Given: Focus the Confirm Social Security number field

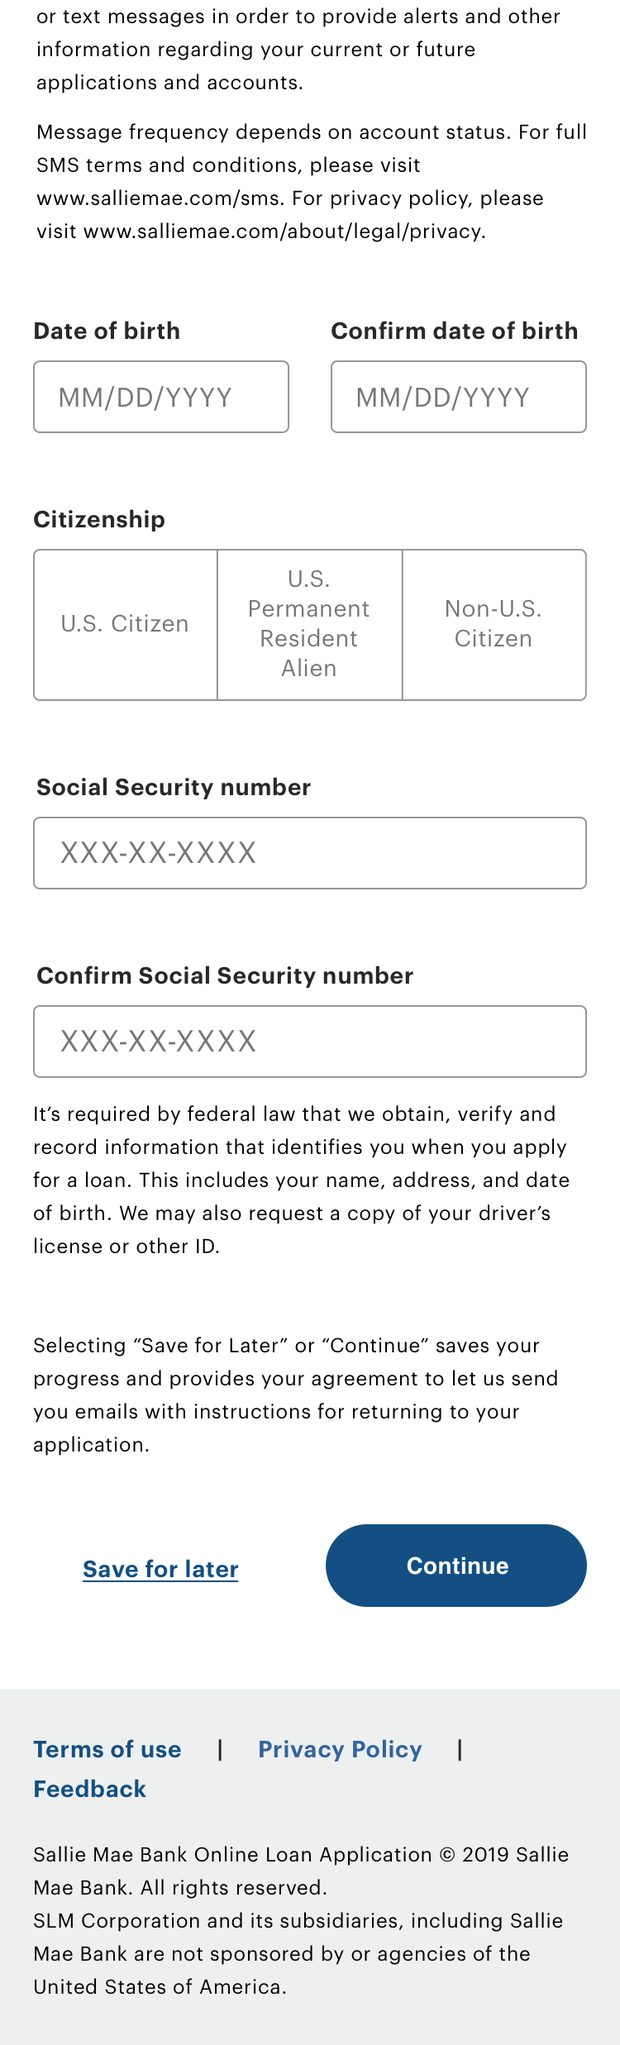Looking at the screenshot, I should click(x=310, y=1041).
